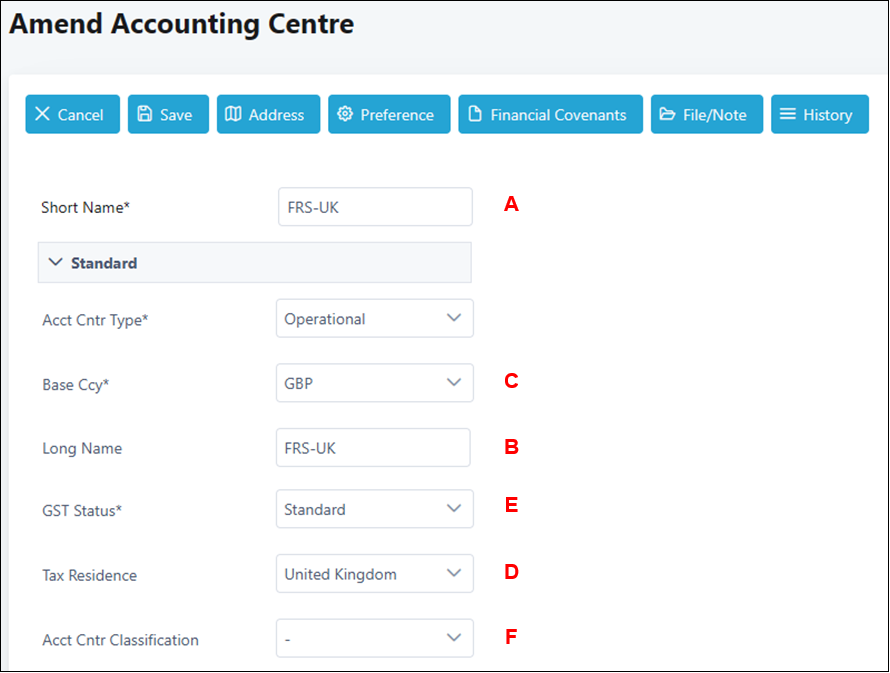Collapse the Standard section chevron

tap(55, 263)
